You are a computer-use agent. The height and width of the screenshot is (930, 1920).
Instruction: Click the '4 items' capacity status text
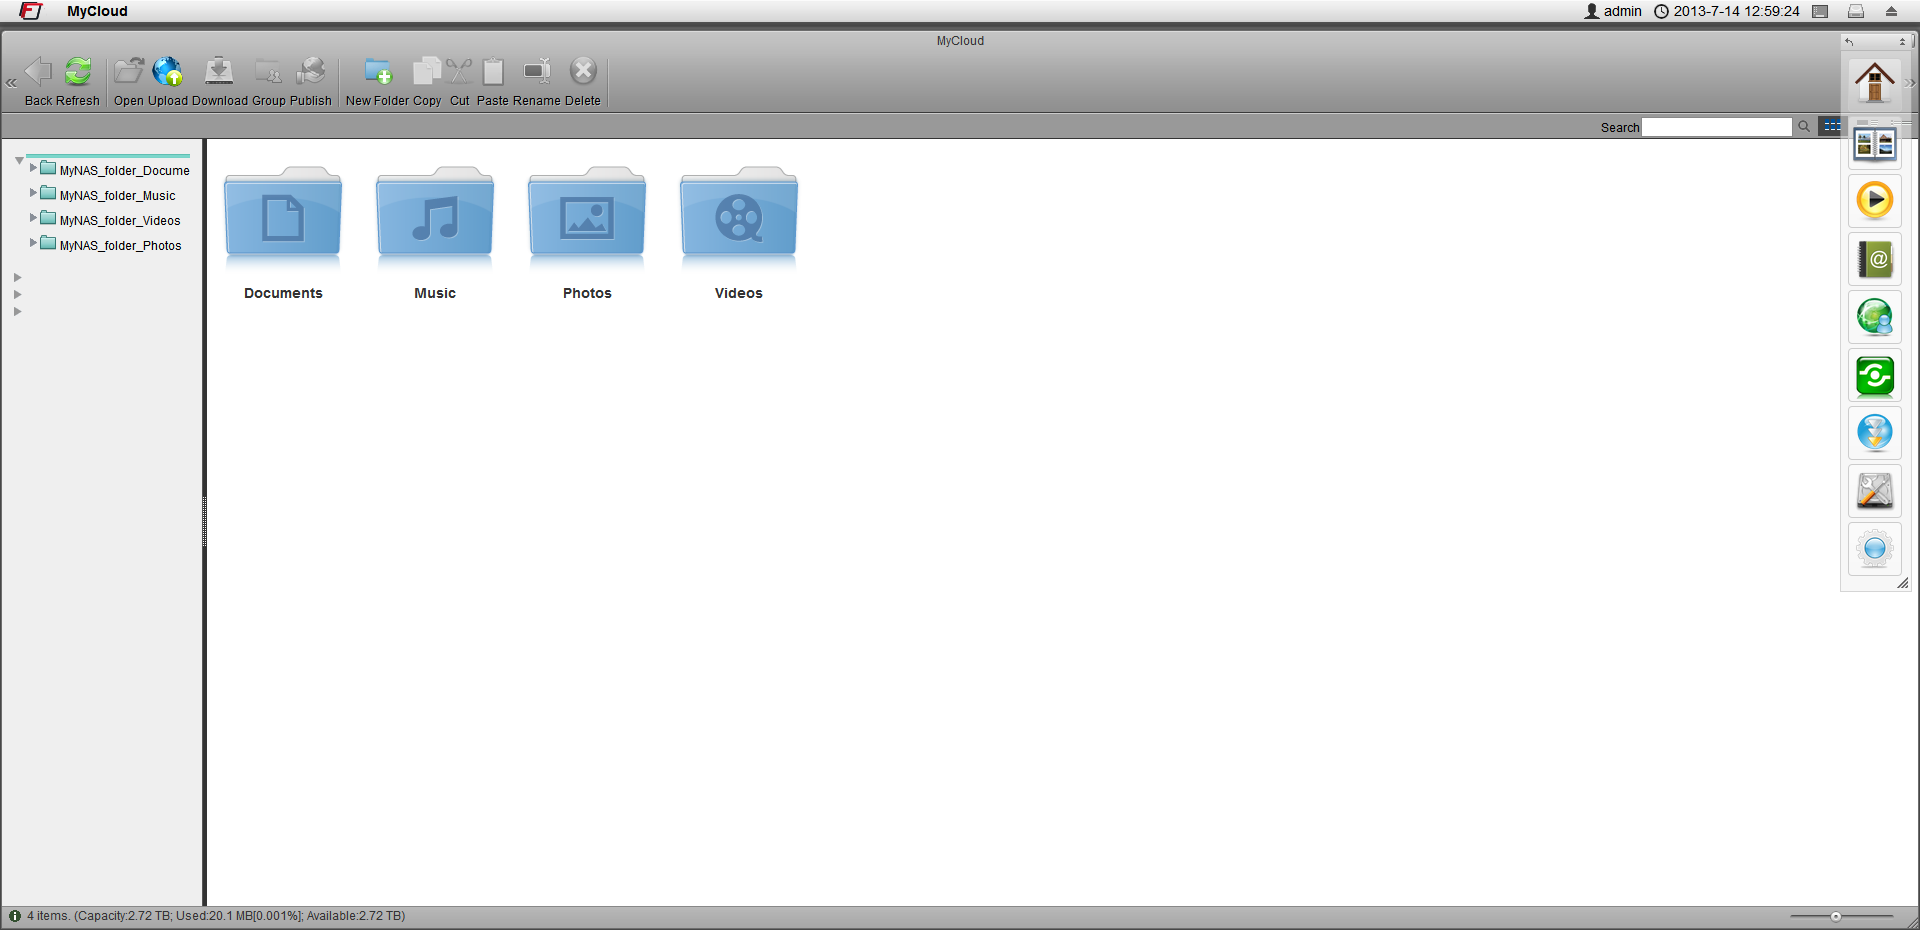click(216, 916)
